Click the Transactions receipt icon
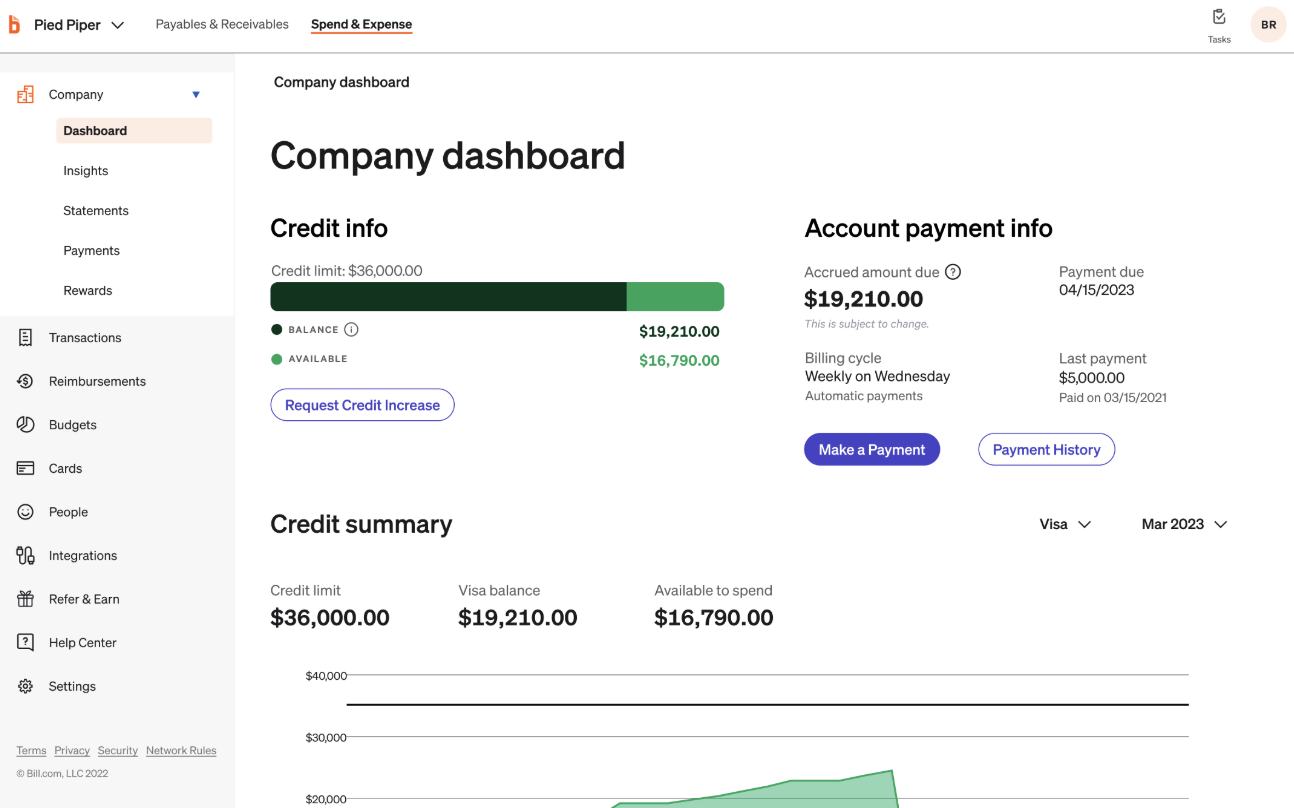 click(x=26, y=338)
